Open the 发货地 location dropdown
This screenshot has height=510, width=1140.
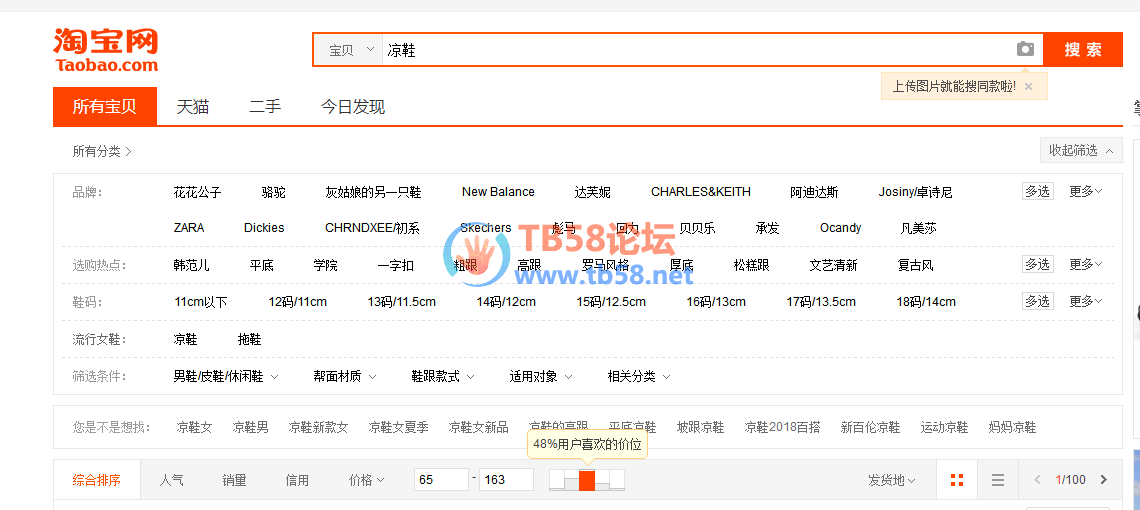click(891, 480)
